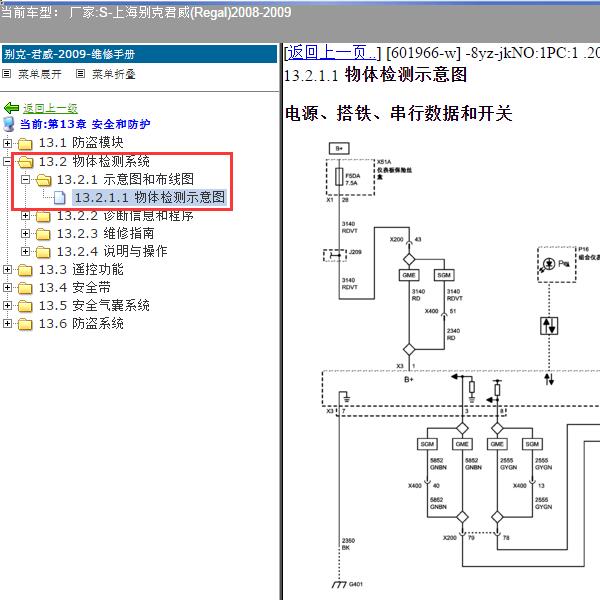The height and width of the screenshot is (600, 600).
Task: Select 13.2 物体检测系统 tree item
Action: click(94, 161)
